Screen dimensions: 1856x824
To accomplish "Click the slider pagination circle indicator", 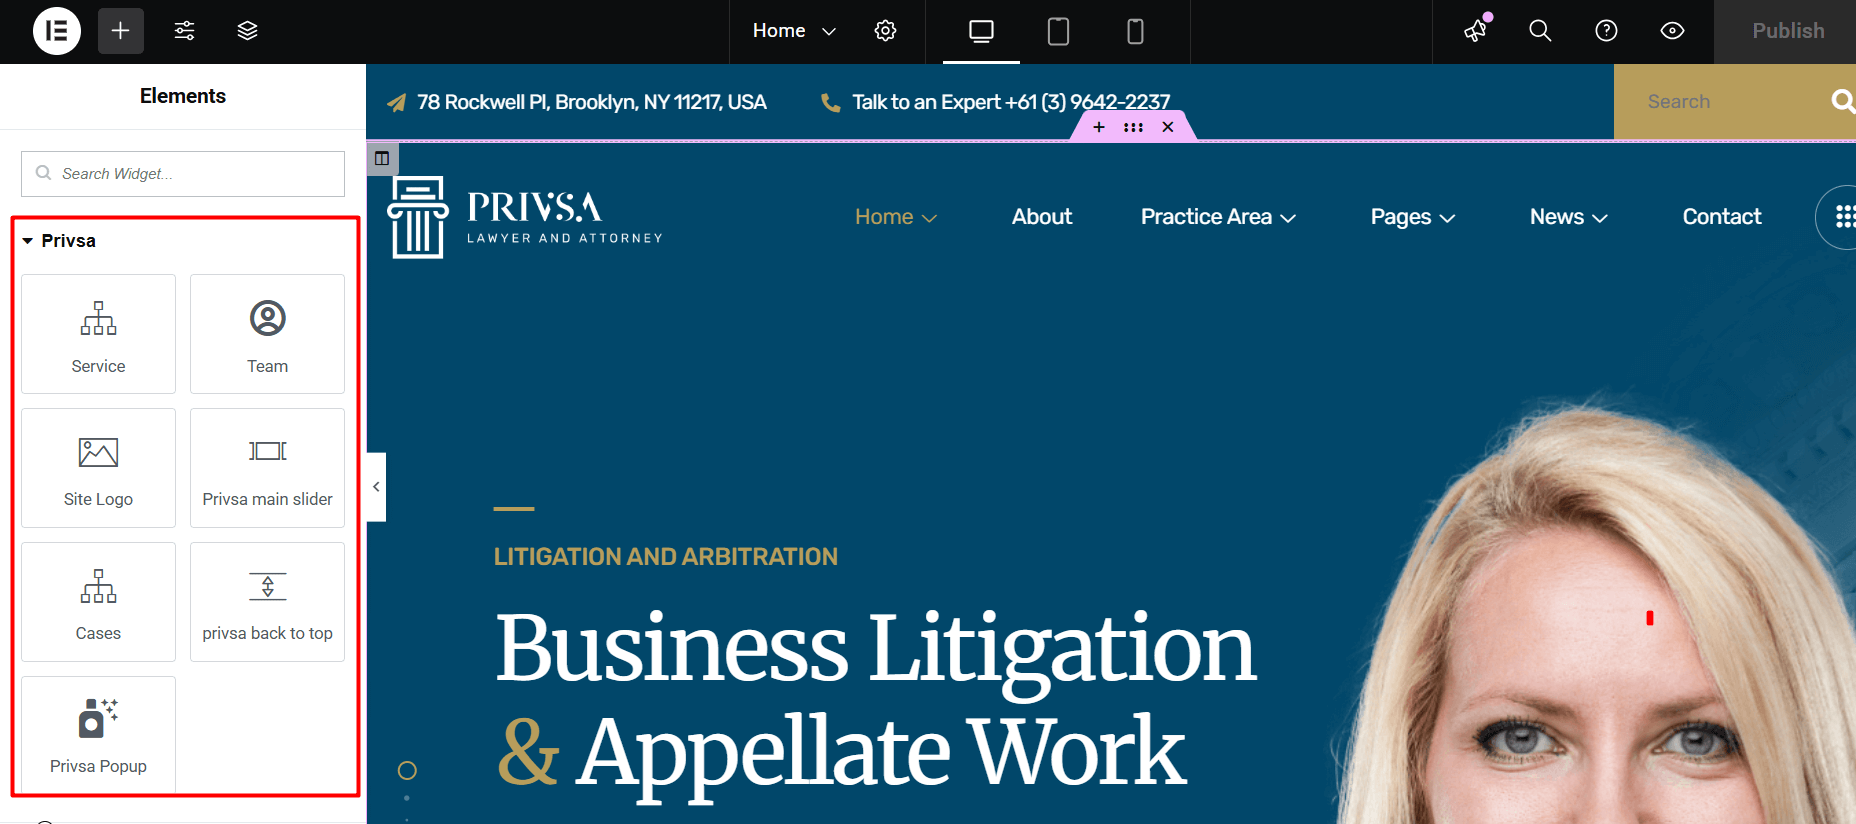I will 407,770.
